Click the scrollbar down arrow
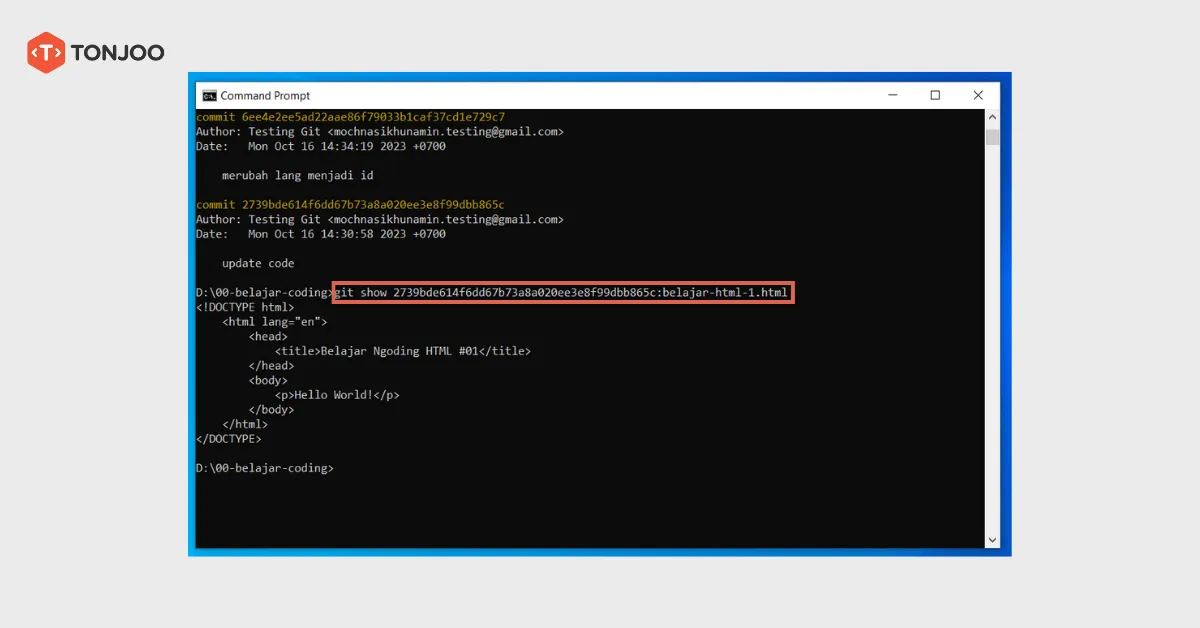1200x628 pixels. coord(992,540)
